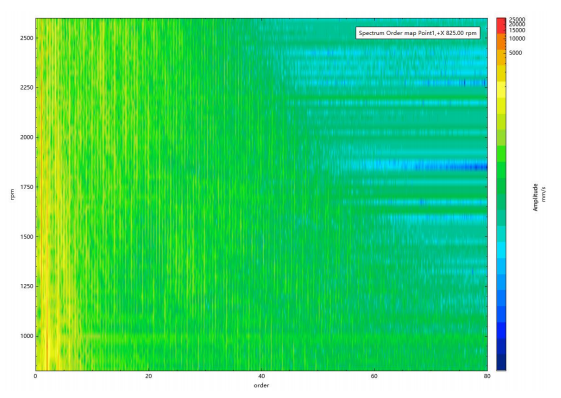Select the 10000 colorbar tick label
This screenshot has height=398, width=561.
click(517, 39)
